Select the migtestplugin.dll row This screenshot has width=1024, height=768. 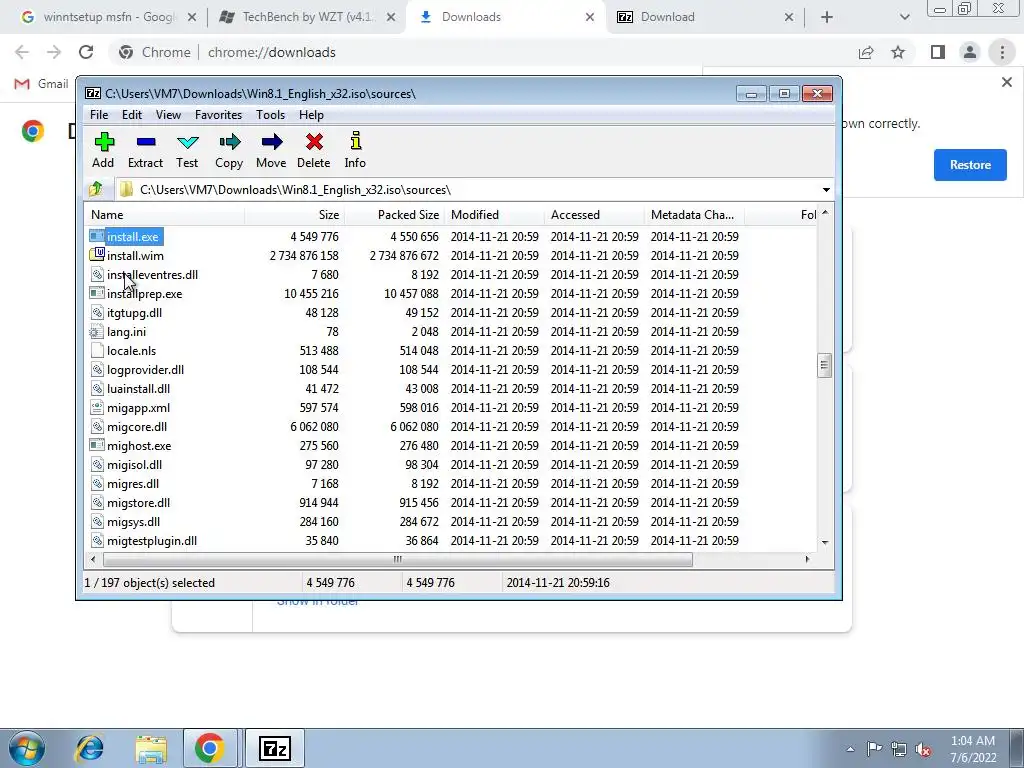coord(451,541)
